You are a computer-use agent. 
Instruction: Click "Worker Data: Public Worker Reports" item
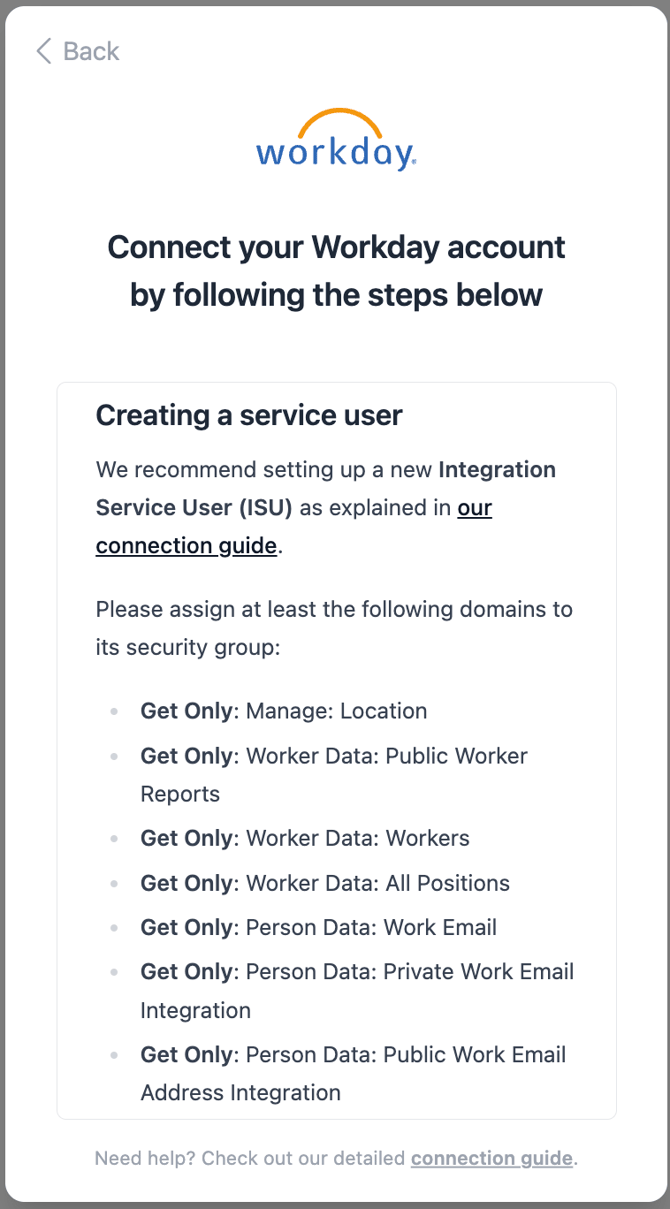pyautogui.click(x=334, y=775)
